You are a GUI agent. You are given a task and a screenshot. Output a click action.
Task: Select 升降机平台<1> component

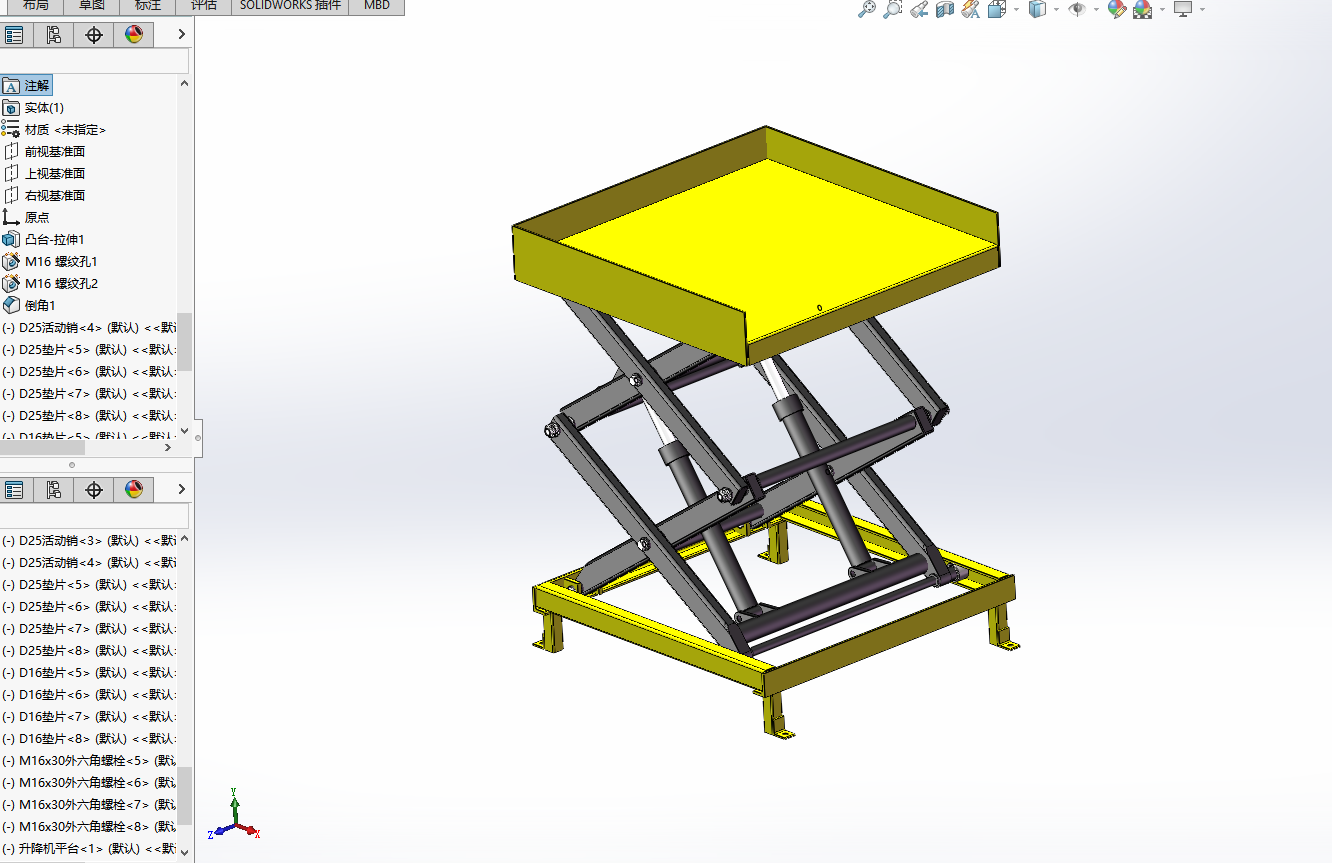tap(89, 849)
